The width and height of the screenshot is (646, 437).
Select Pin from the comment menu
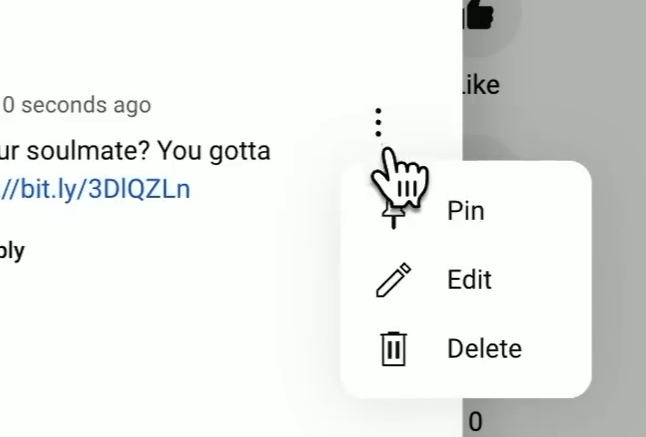pos(466,211)
